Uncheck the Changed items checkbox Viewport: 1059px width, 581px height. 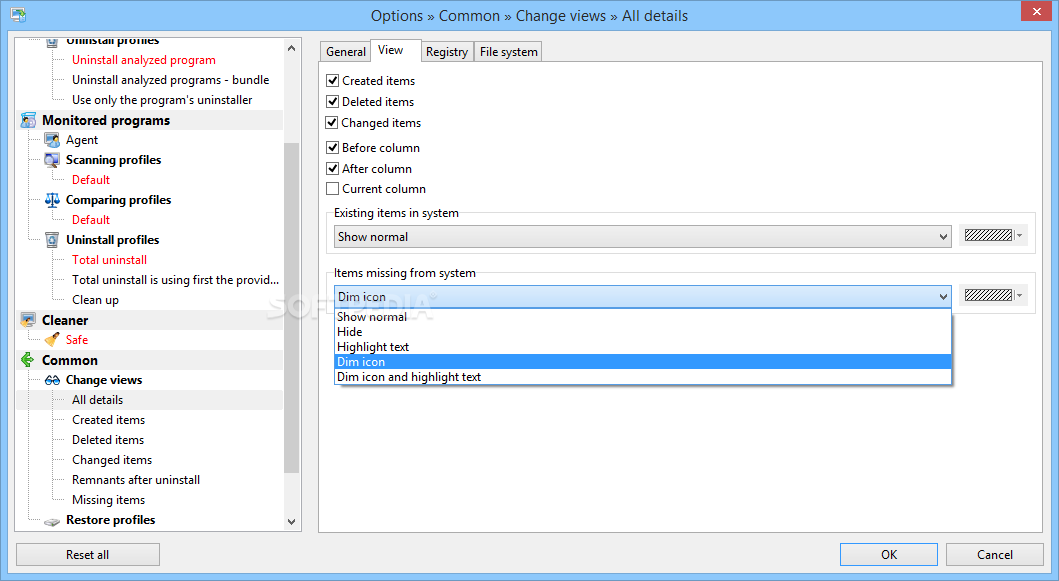tap(332, 122)
